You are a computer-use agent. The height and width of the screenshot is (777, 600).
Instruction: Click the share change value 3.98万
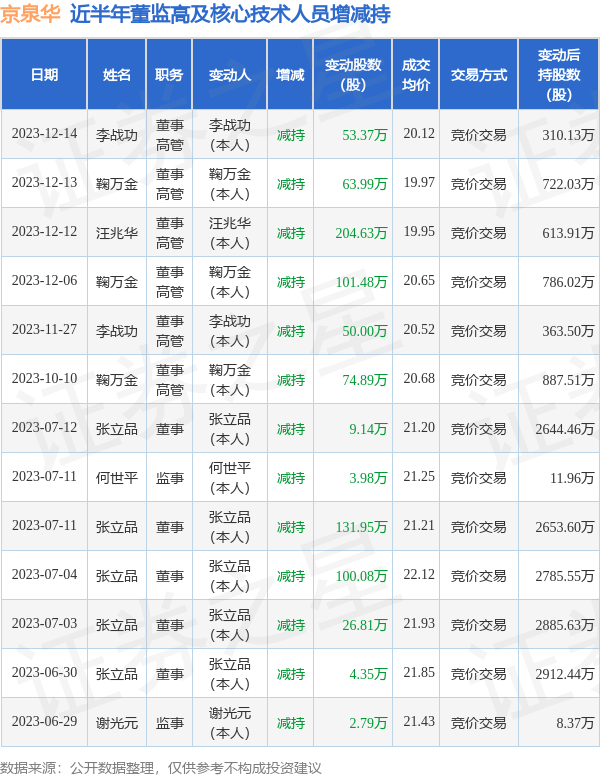tap(368, 478)
